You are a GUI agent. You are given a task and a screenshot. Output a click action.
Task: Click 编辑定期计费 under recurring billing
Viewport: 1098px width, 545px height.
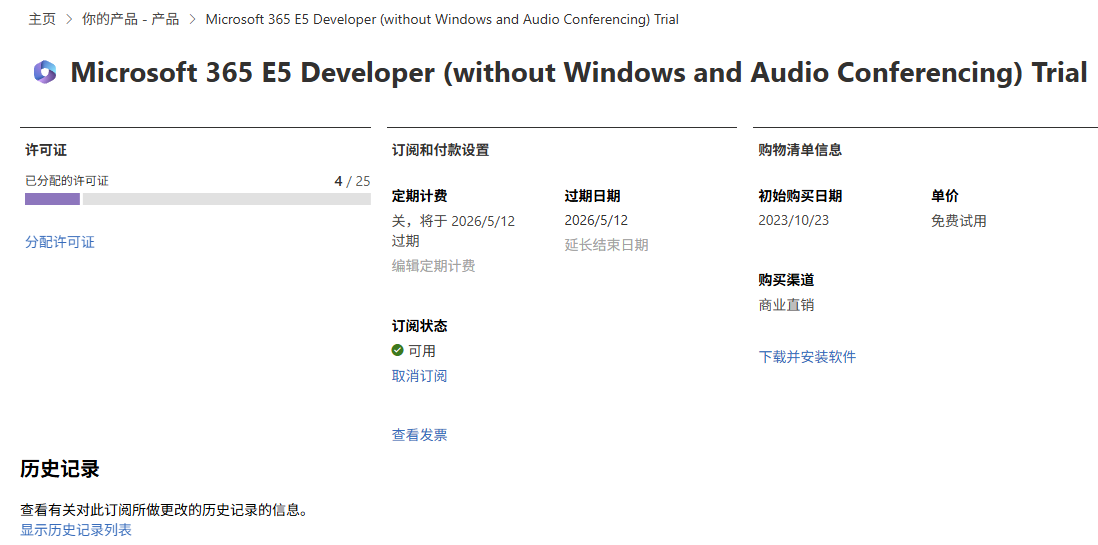coord(433,266)
